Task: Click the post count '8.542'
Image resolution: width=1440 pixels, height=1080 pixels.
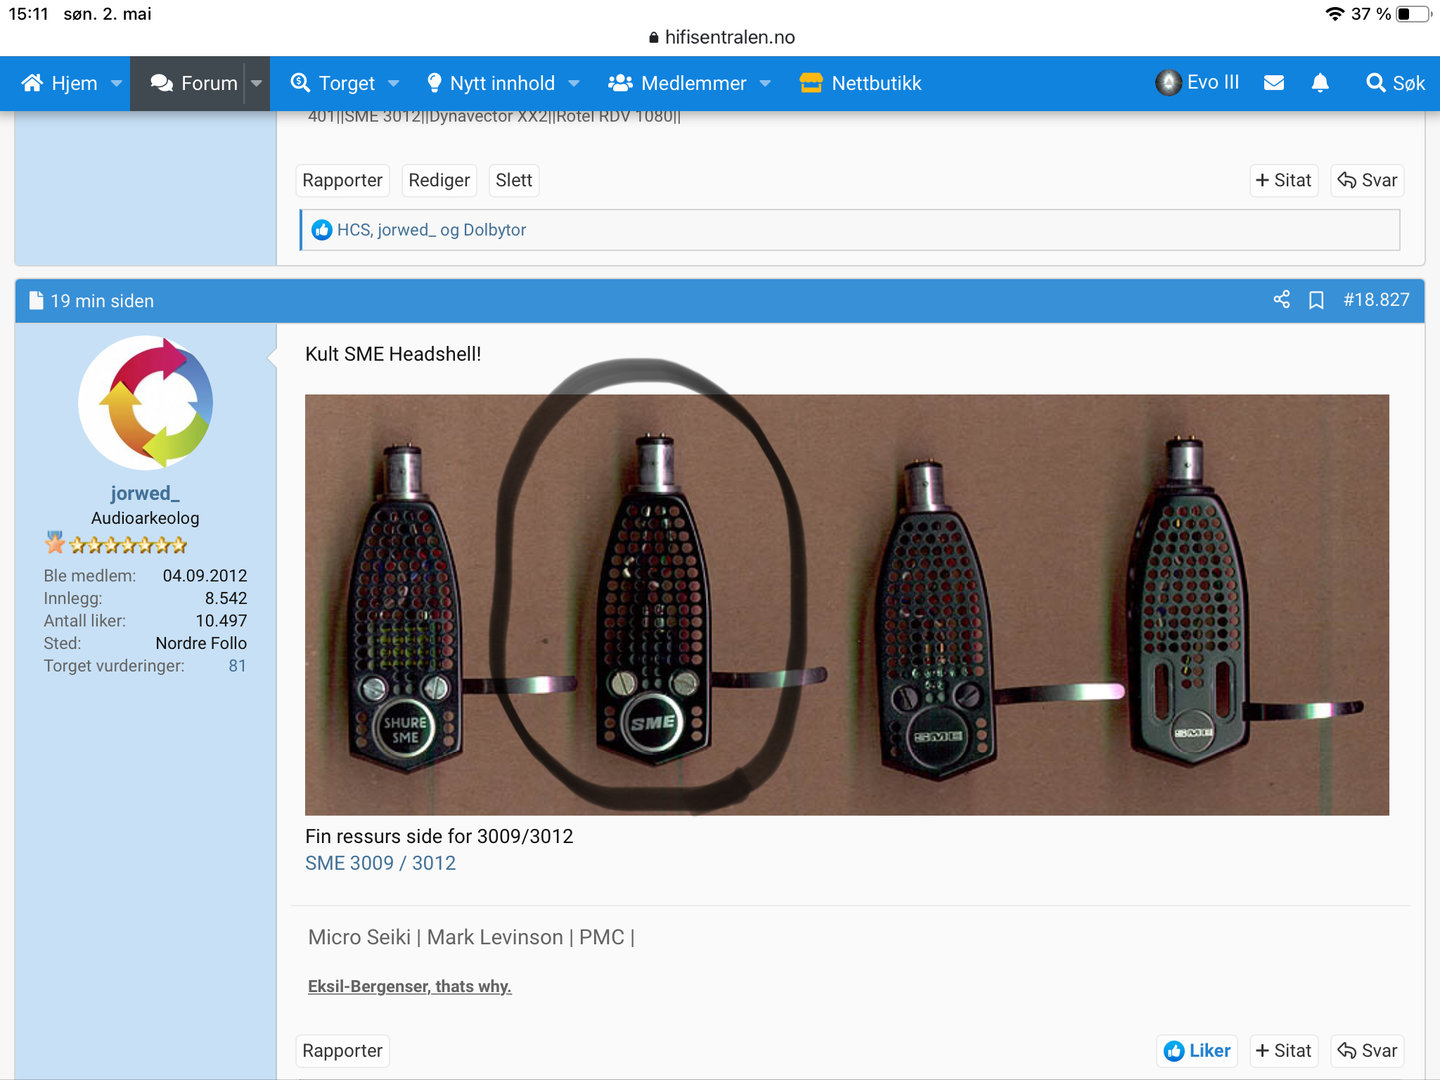Action: point(226,598)
